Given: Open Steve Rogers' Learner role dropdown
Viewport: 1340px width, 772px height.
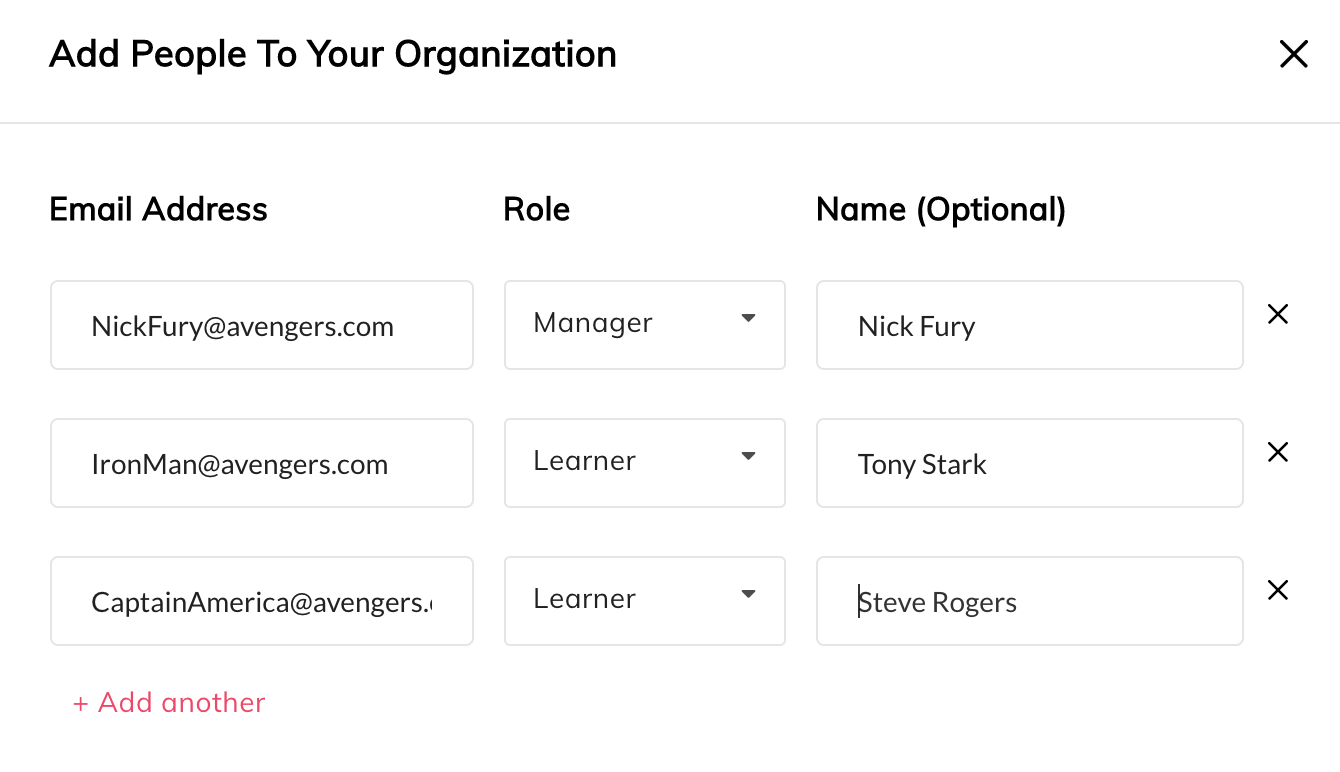Looking at the screenshot, I should 644,601.
